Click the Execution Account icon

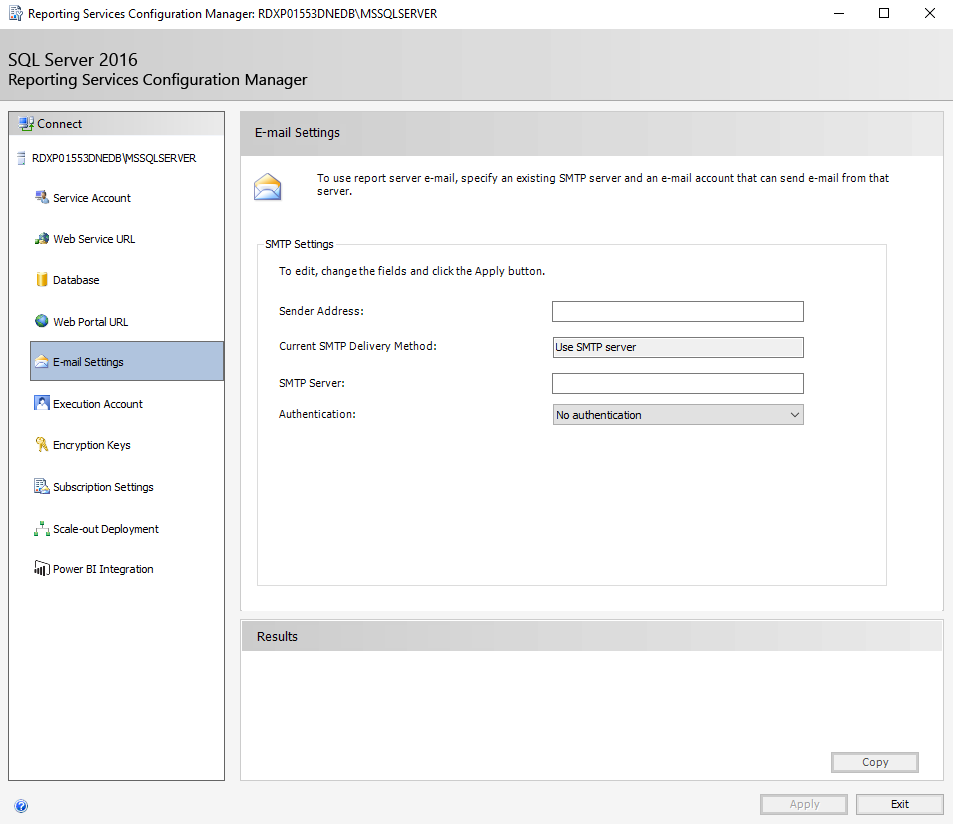click(x=41, y=403)
